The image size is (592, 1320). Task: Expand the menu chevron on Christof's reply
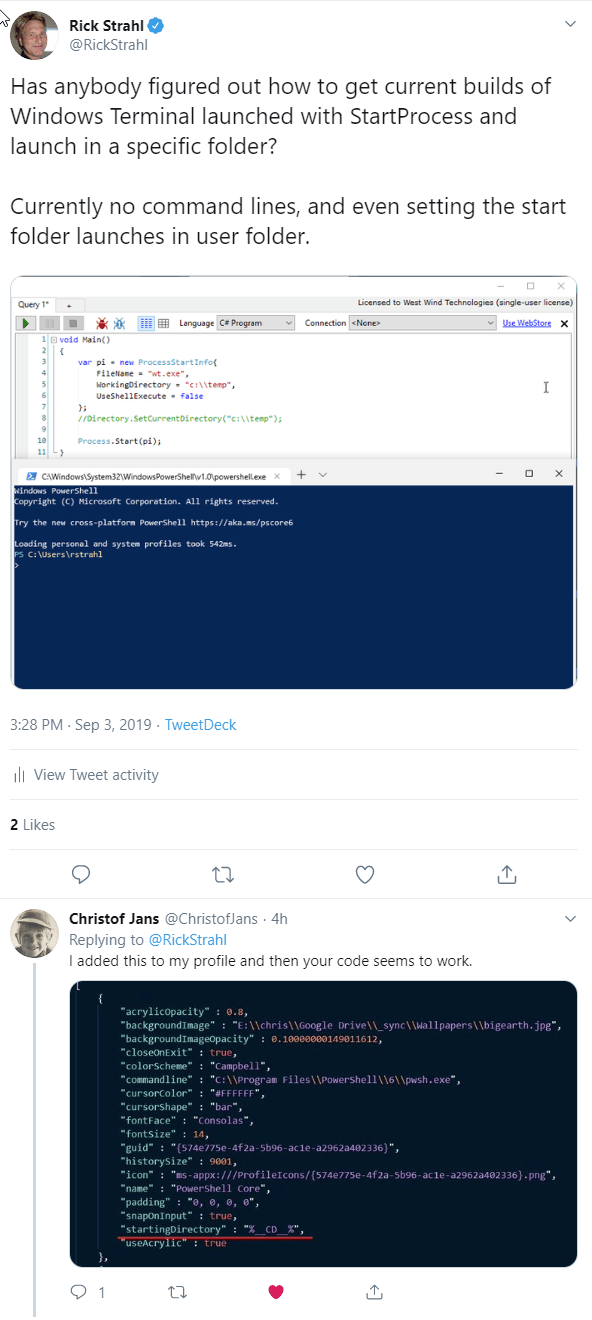(570, 918)
